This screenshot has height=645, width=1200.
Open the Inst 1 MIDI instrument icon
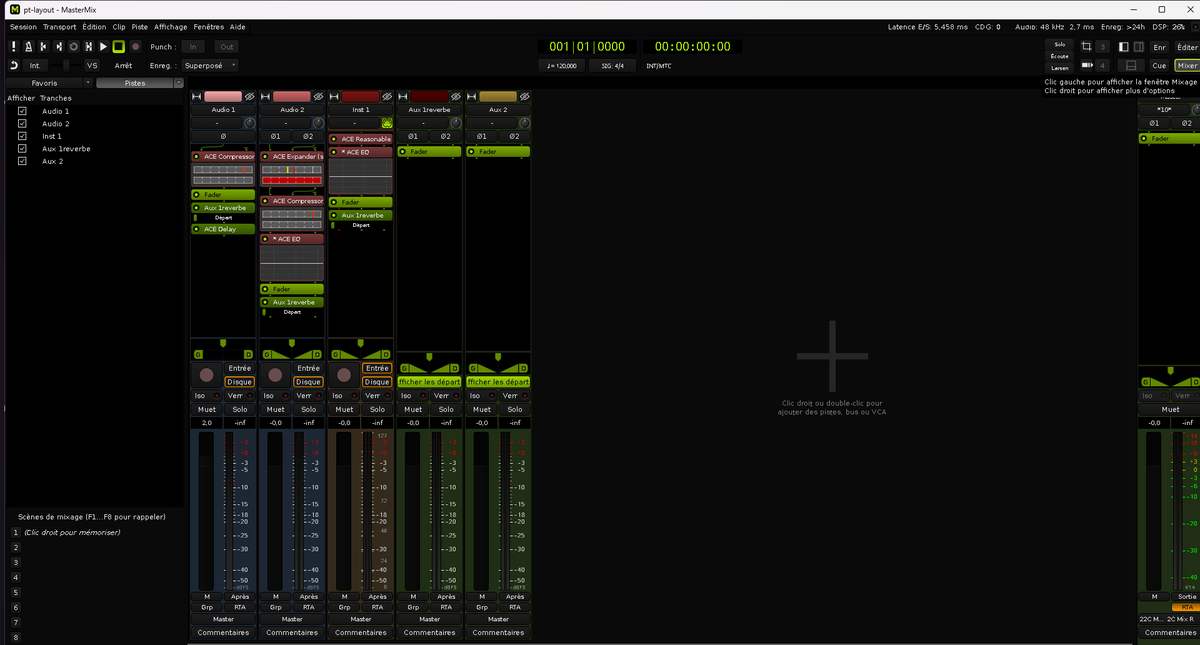click(x=386, y=122)
